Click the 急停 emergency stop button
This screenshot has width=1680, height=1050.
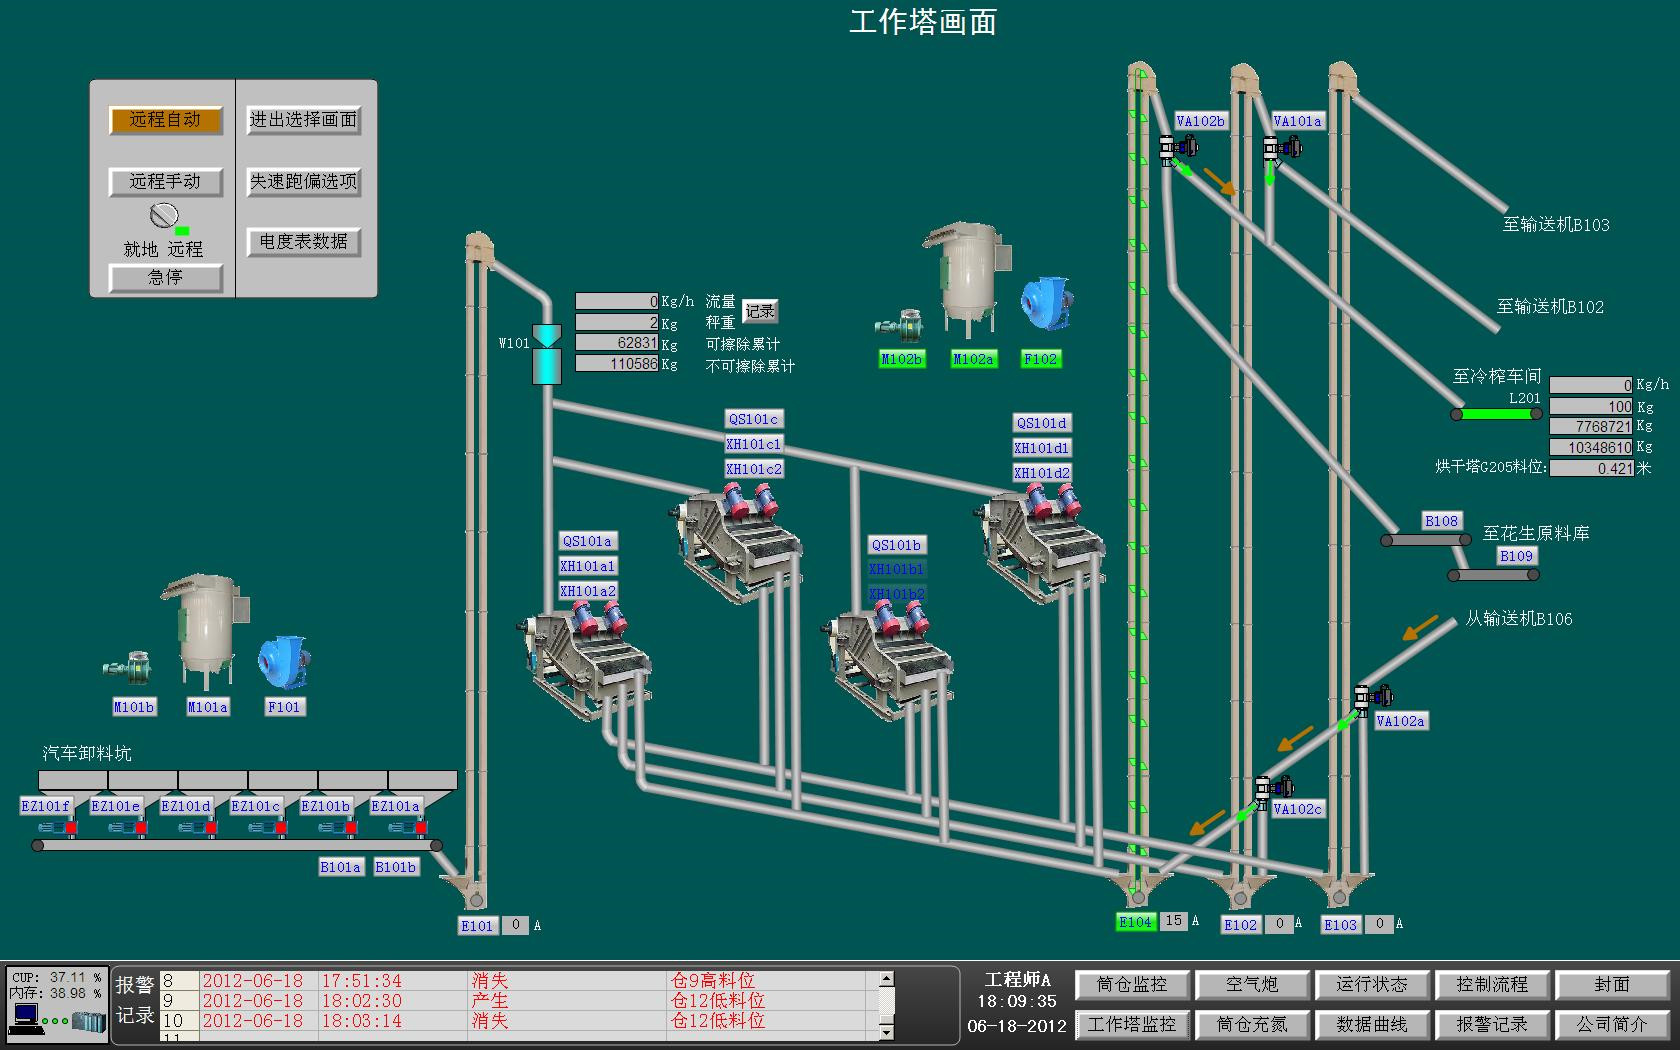point(165,277)
